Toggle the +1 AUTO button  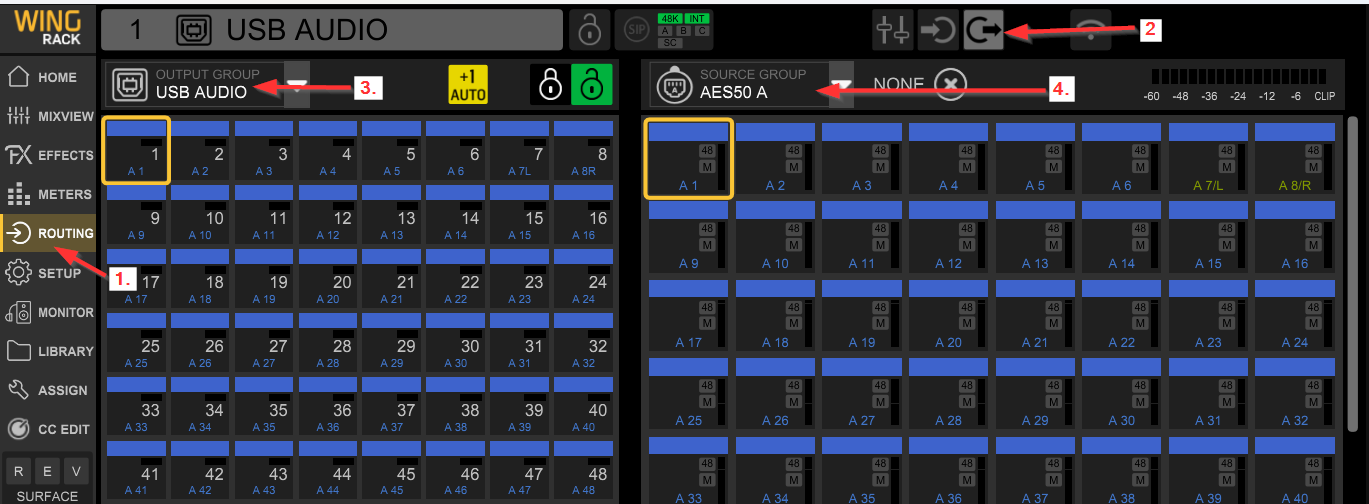pyautogui.click(x=468, y=85)
